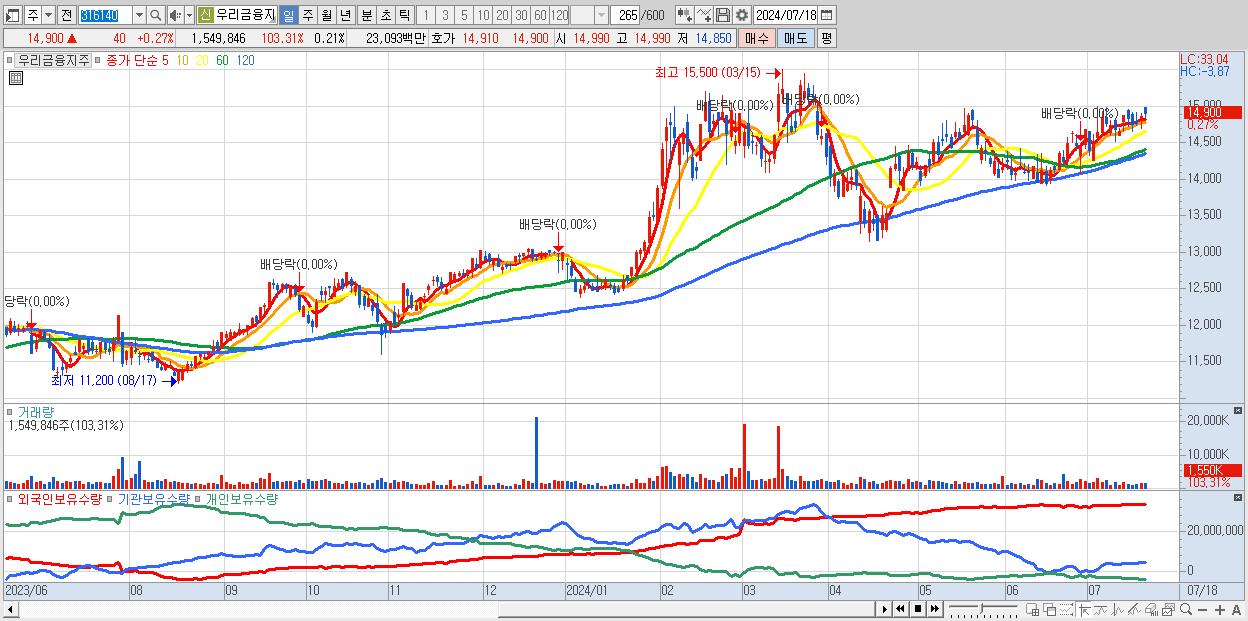Open stock search with magnifier icon

click(155, 15)
